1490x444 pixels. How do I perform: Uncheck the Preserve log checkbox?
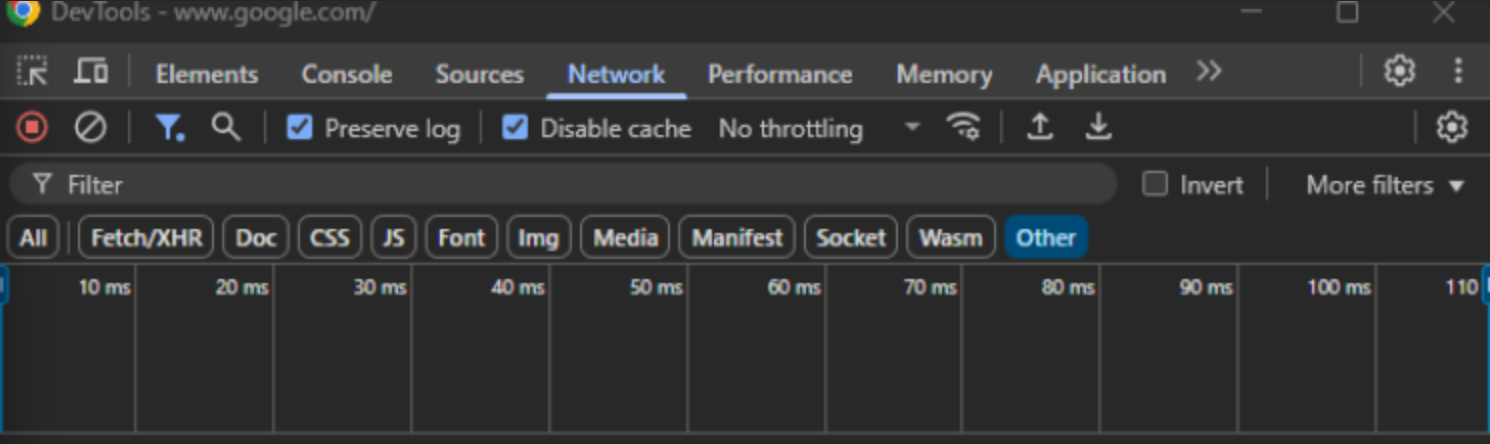tap(300, 128)
